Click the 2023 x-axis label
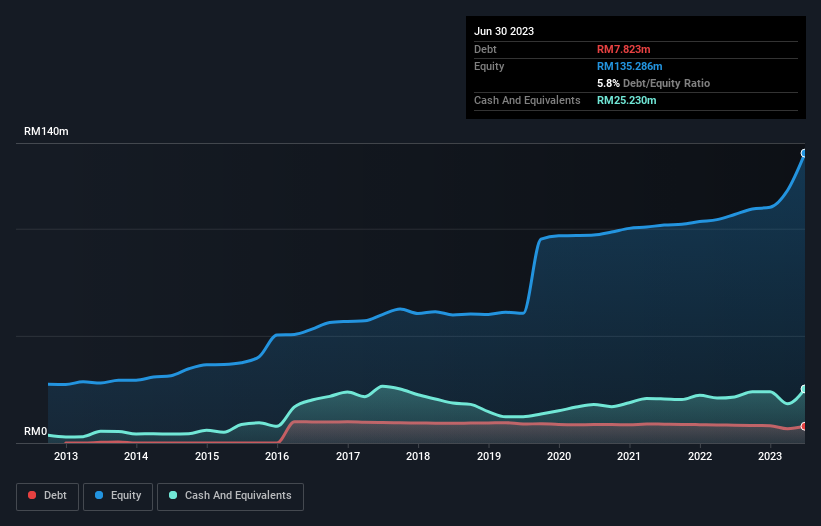821x526 pixels. [x=770, y=456]
